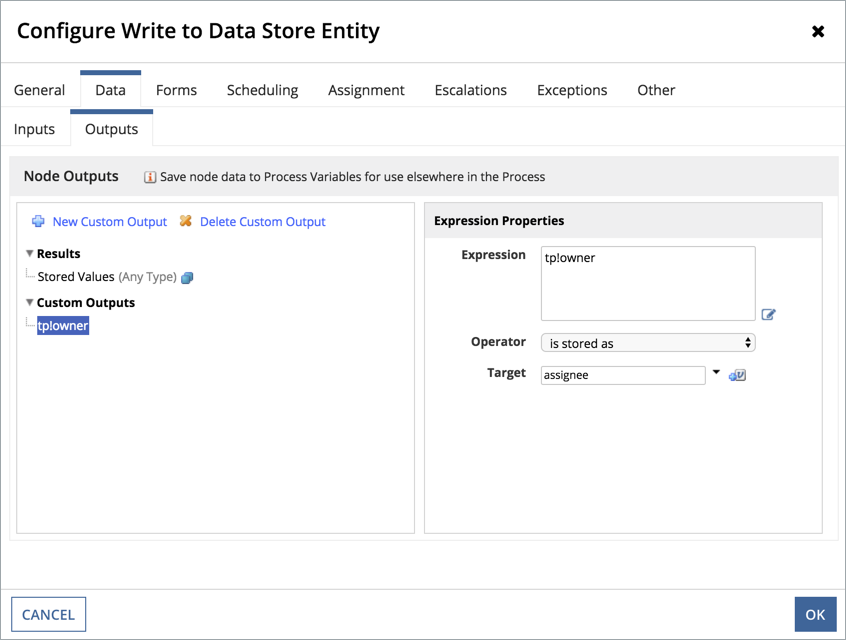Viewport: 846px width, 640px height.
Task: Select the Inputs sub-tab
Action: coord(34,129)
